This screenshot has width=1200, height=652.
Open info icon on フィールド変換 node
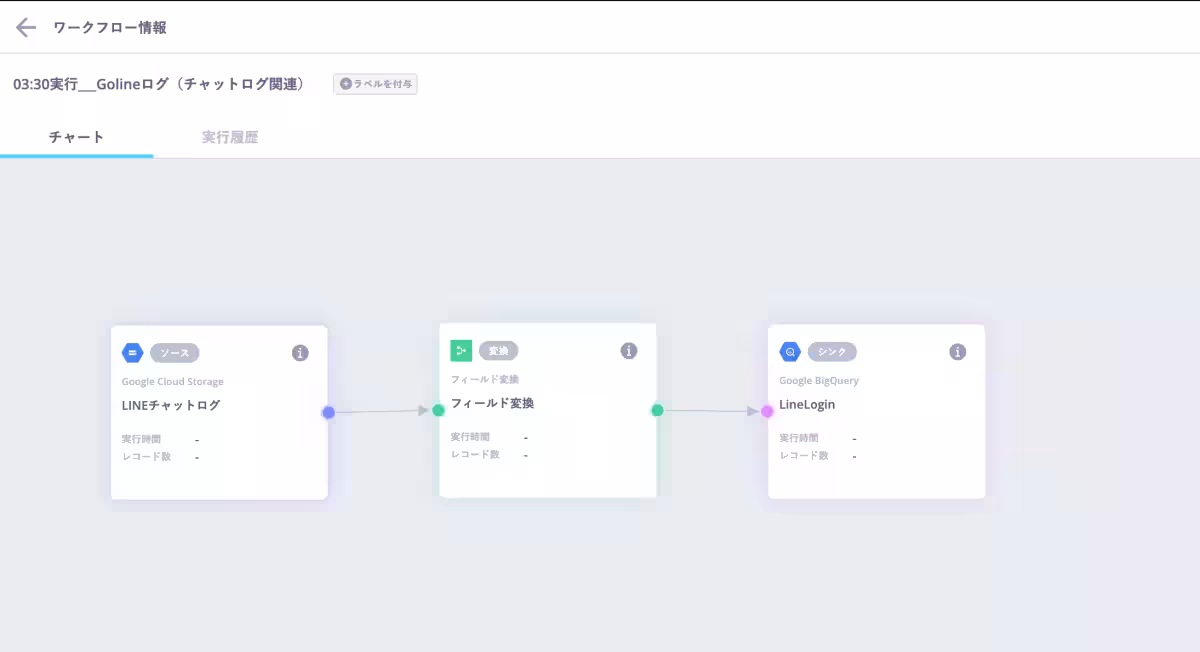(x=629, y=351)
